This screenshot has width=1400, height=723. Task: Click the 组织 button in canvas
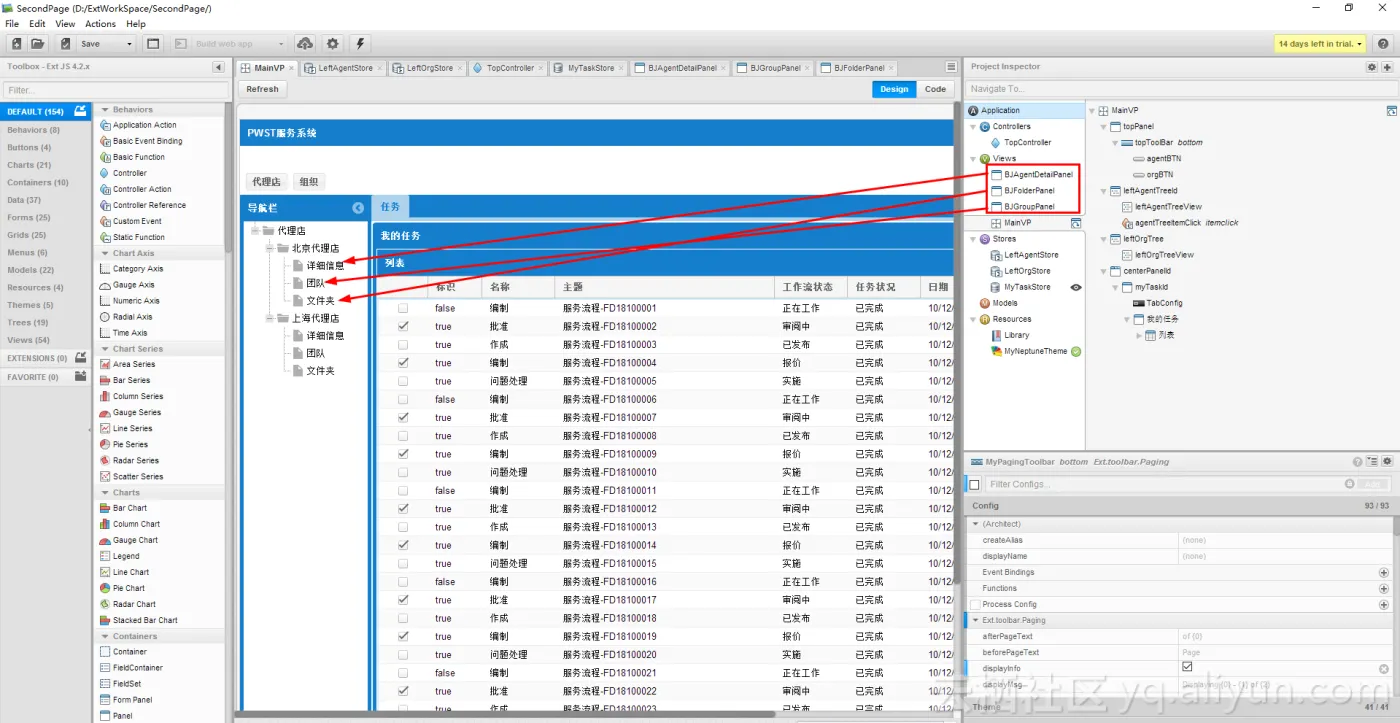click(x=309, y=182)
